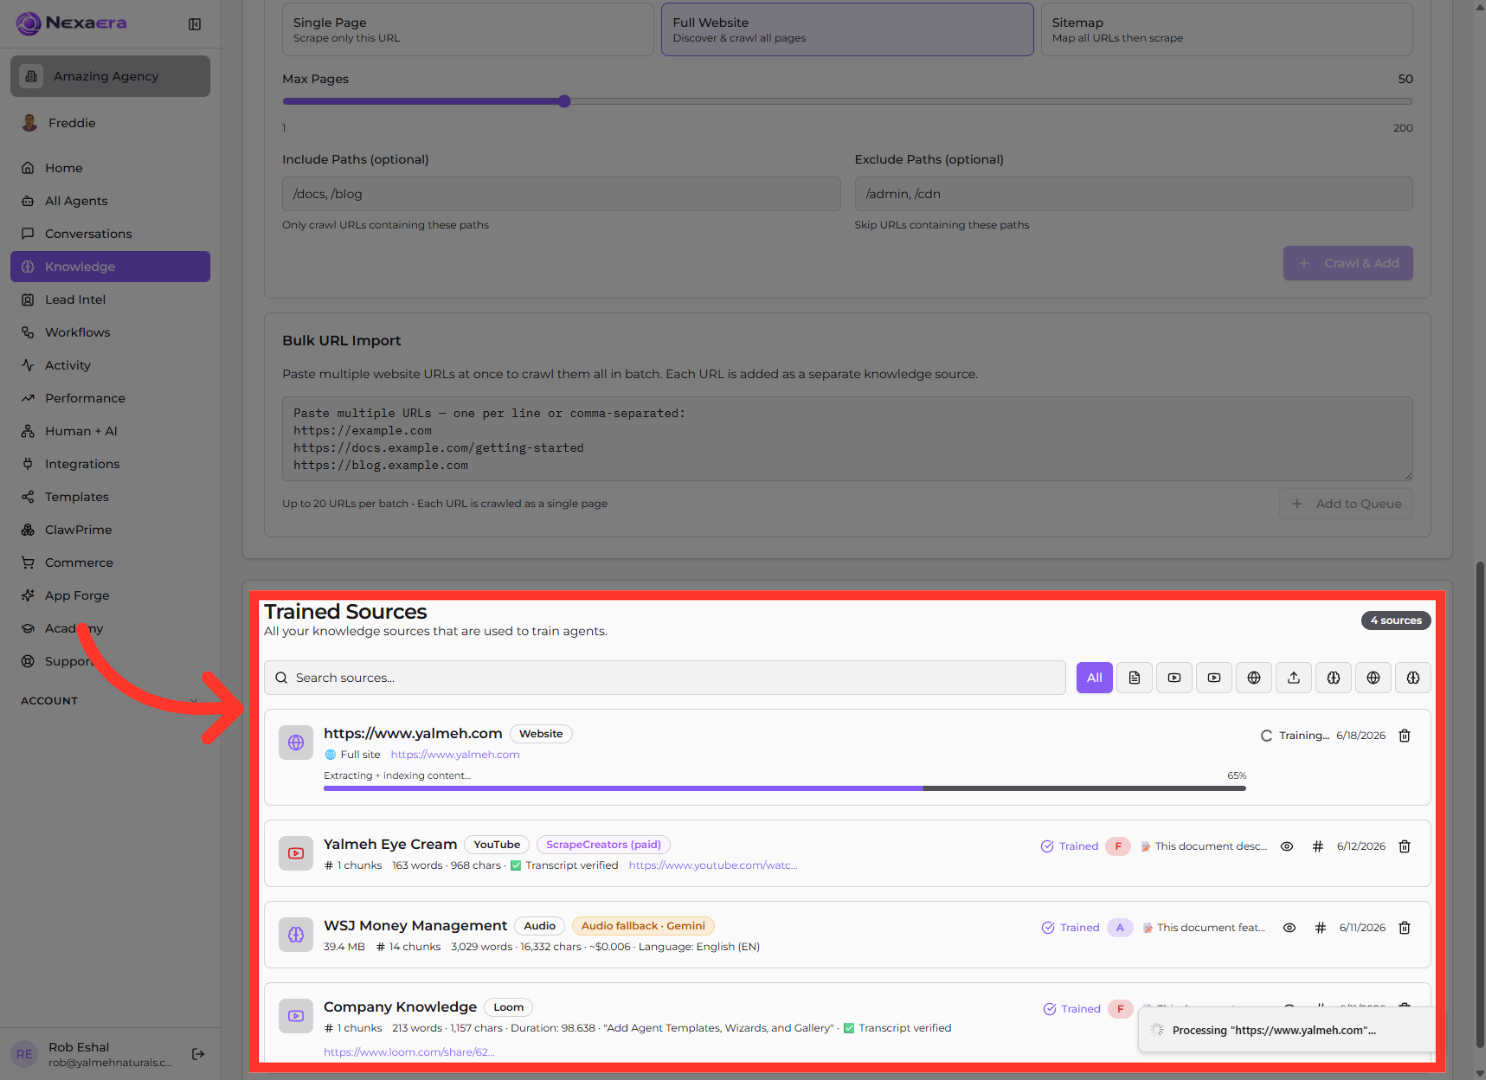The height and width of the screenshot is (1080, 1486).
Task: Delete the Yalmeh Eye Cream source
Action: point(1404,847)
